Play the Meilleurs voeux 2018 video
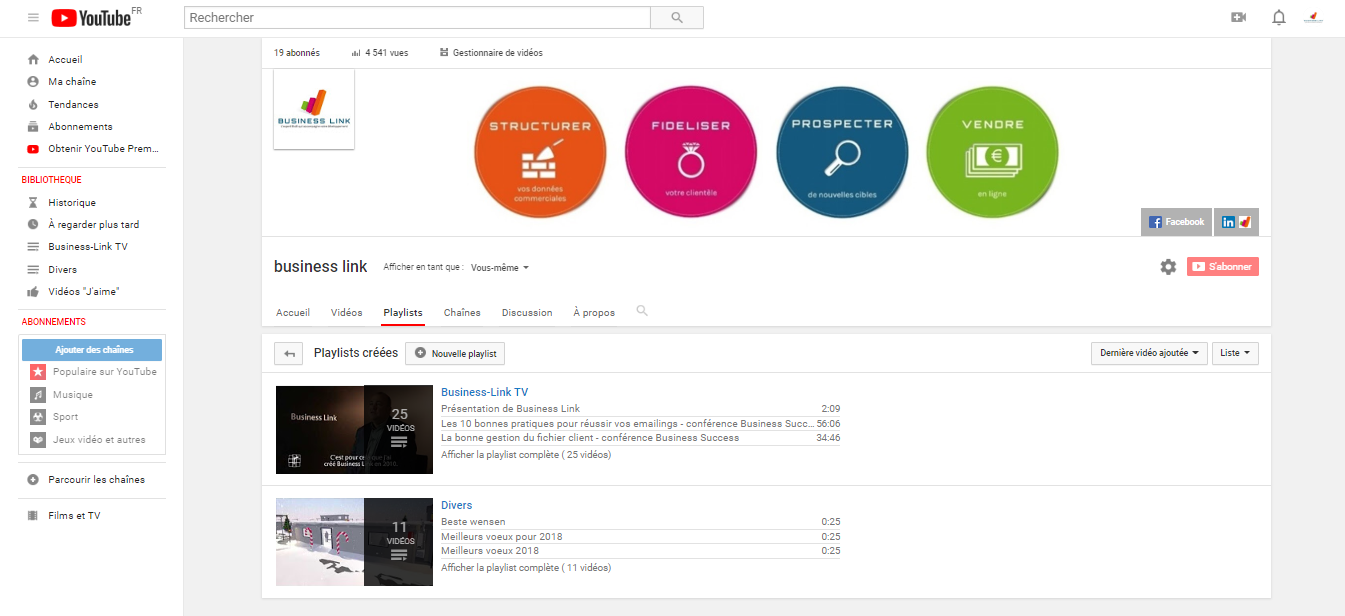This screenshot has width=1345, height=616. 490,551
